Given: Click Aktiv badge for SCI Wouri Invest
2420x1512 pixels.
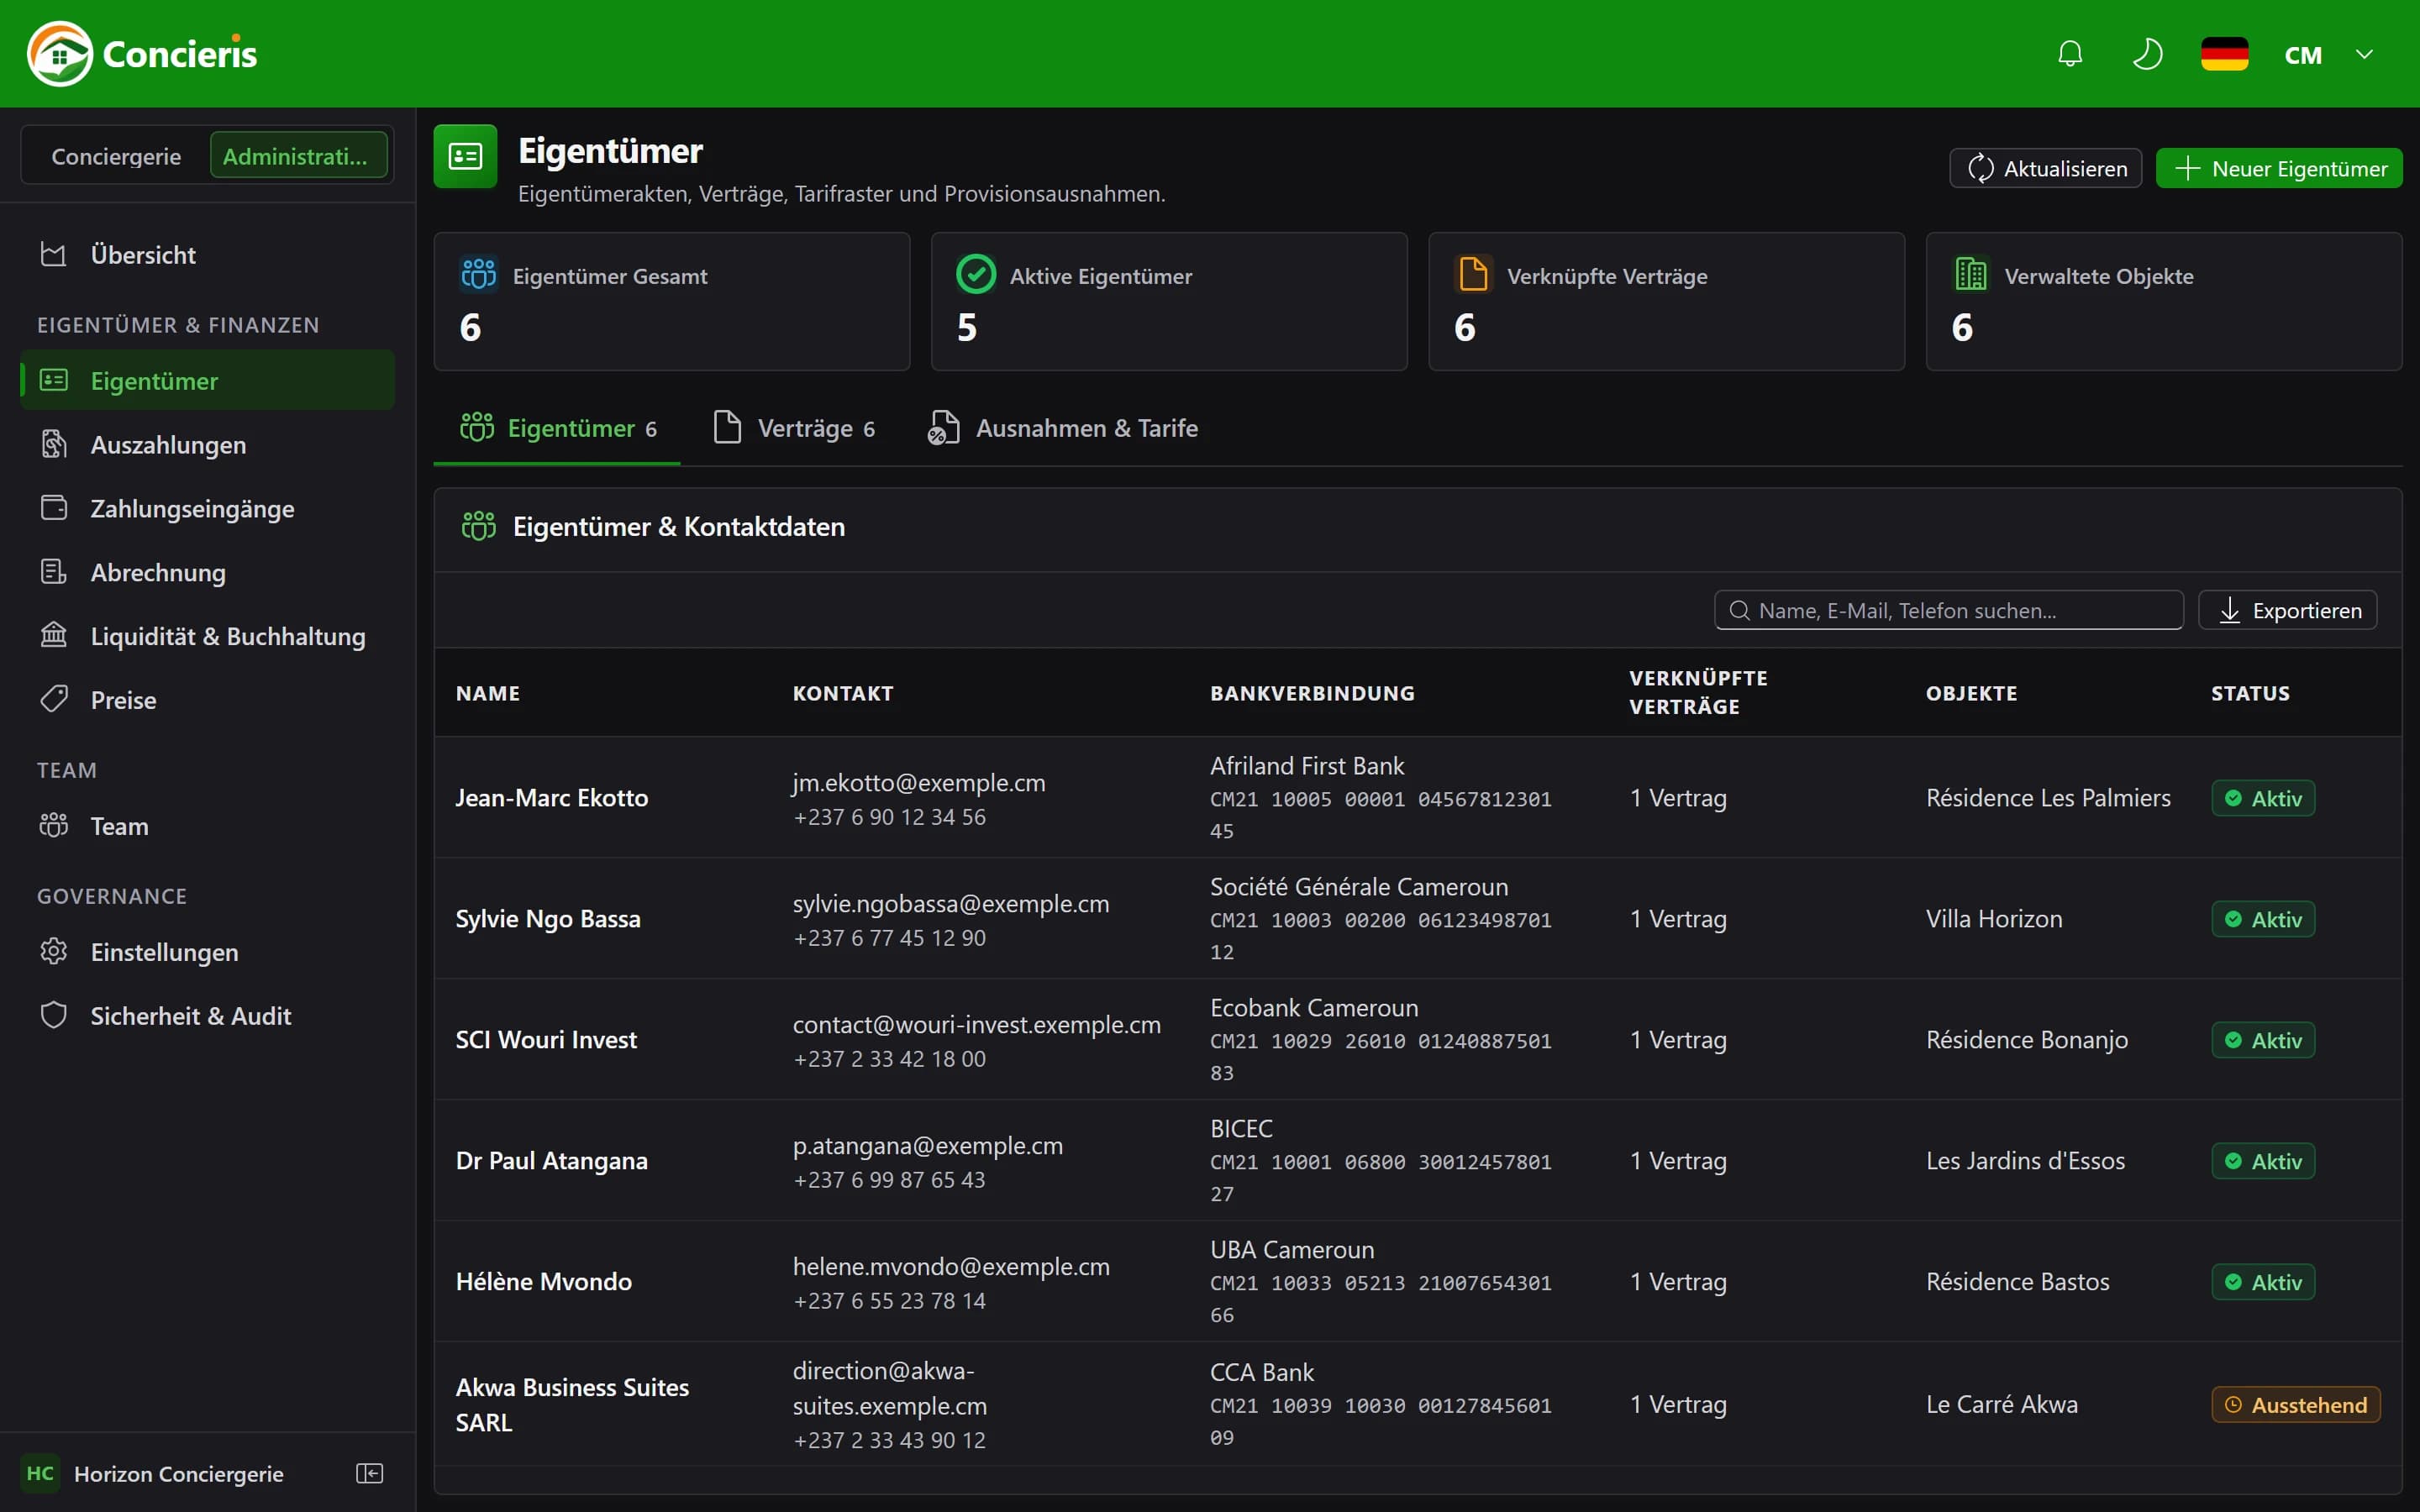Looking at the screenshot, I should click(2263, 1040).
